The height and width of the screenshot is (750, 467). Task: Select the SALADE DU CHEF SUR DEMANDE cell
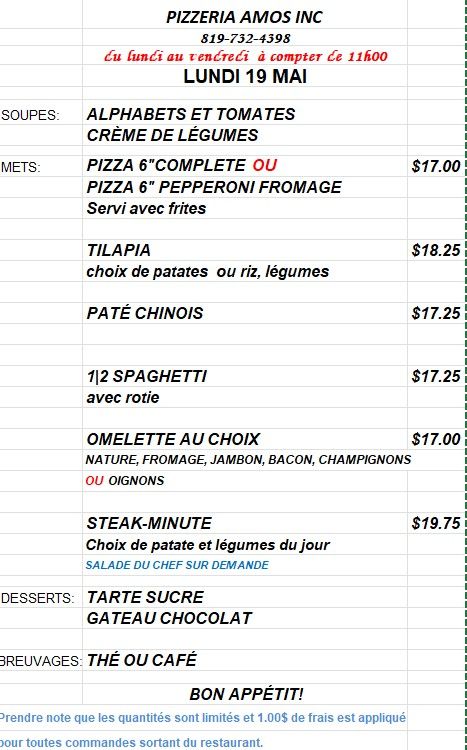pos(245,565)
